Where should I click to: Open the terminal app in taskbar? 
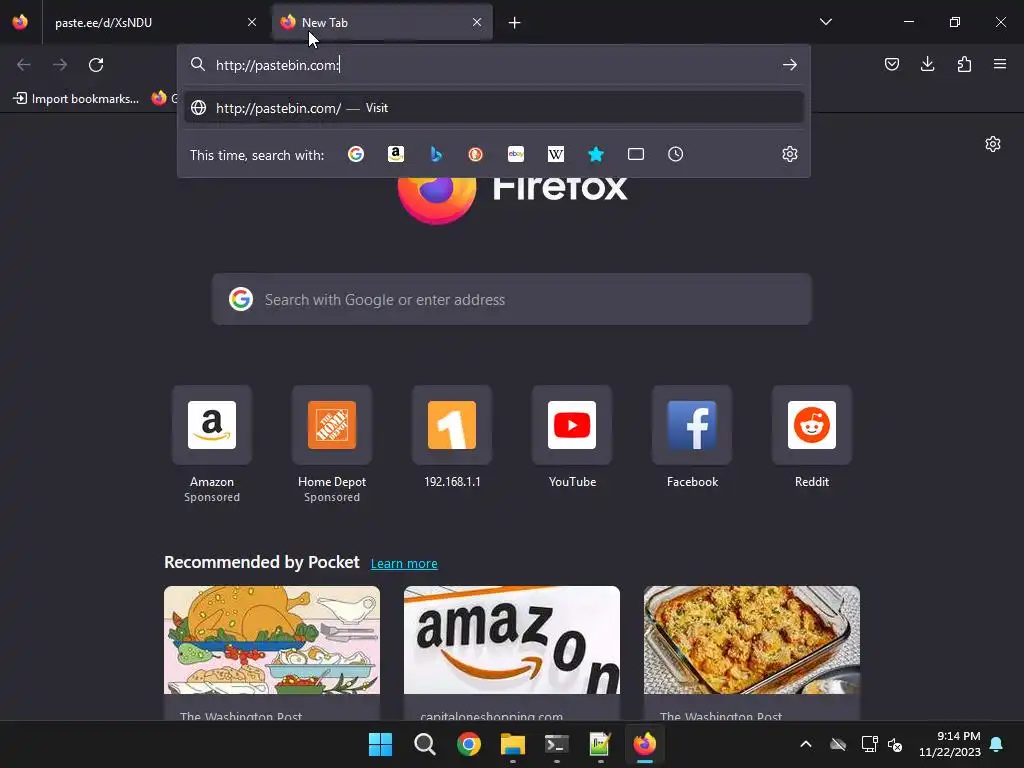[556, 744]
